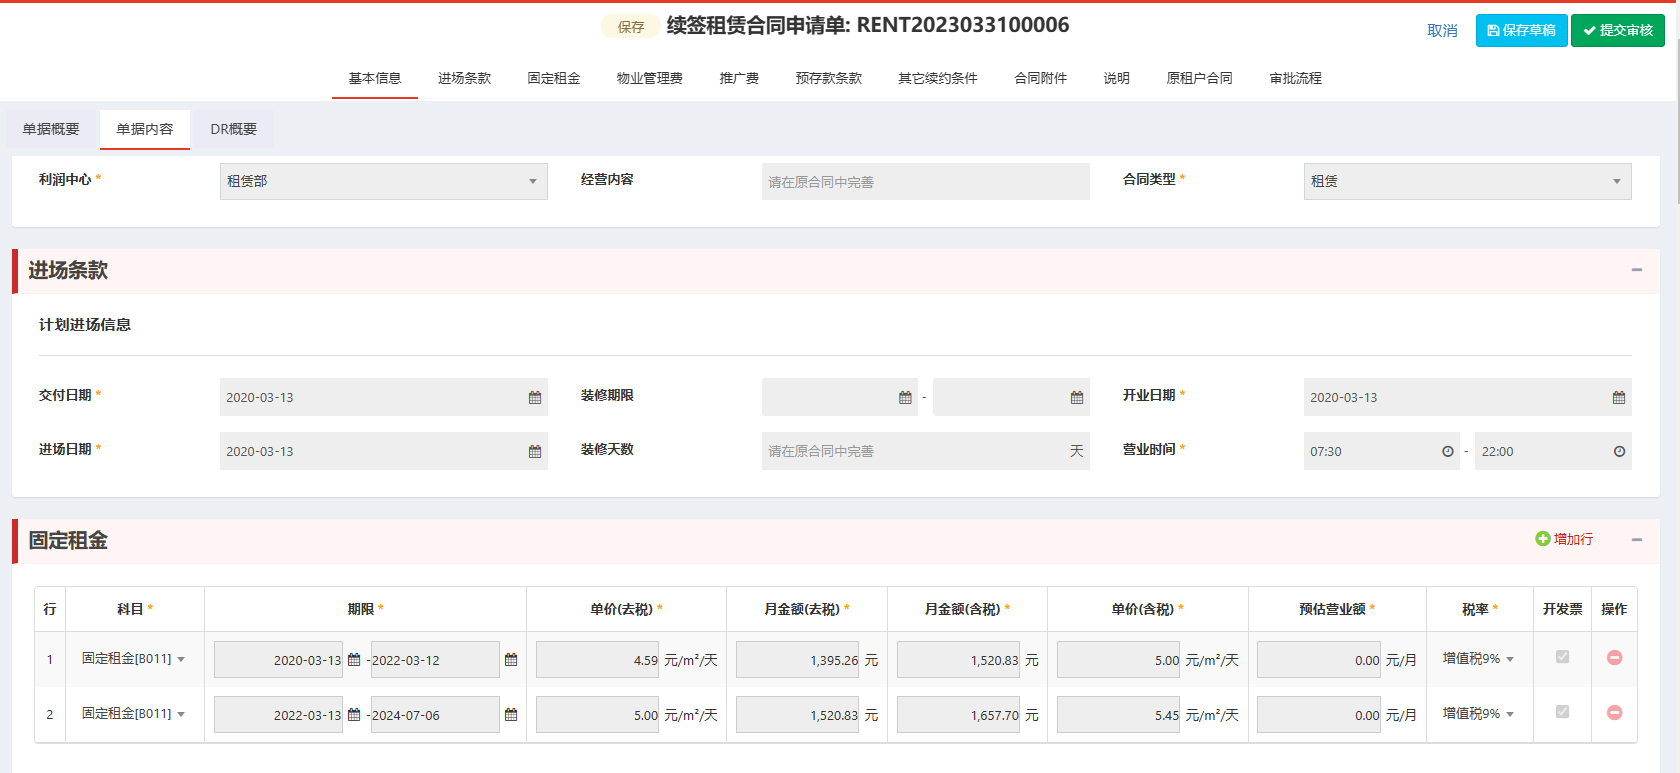Open calendar for 进场日期 field
Viewport: 1680px width, 773px height.
point(535,452)
